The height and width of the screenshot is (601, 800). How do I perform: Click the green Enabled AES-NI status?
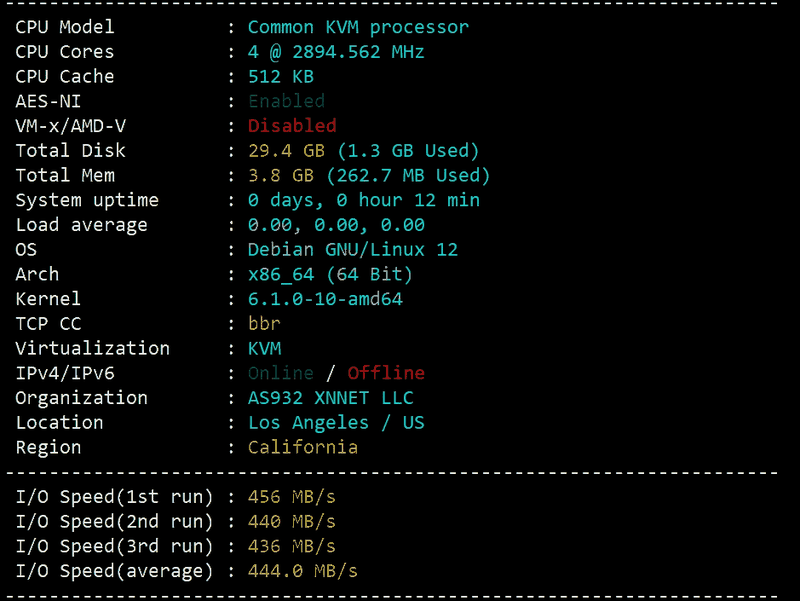click(286, 101)
